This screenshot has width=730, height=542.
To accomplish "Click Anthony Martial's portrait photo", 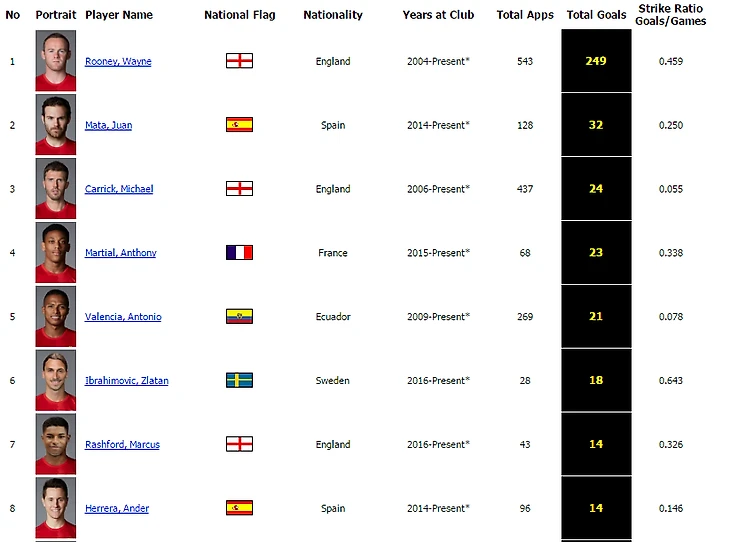I will tap(55, 252).
